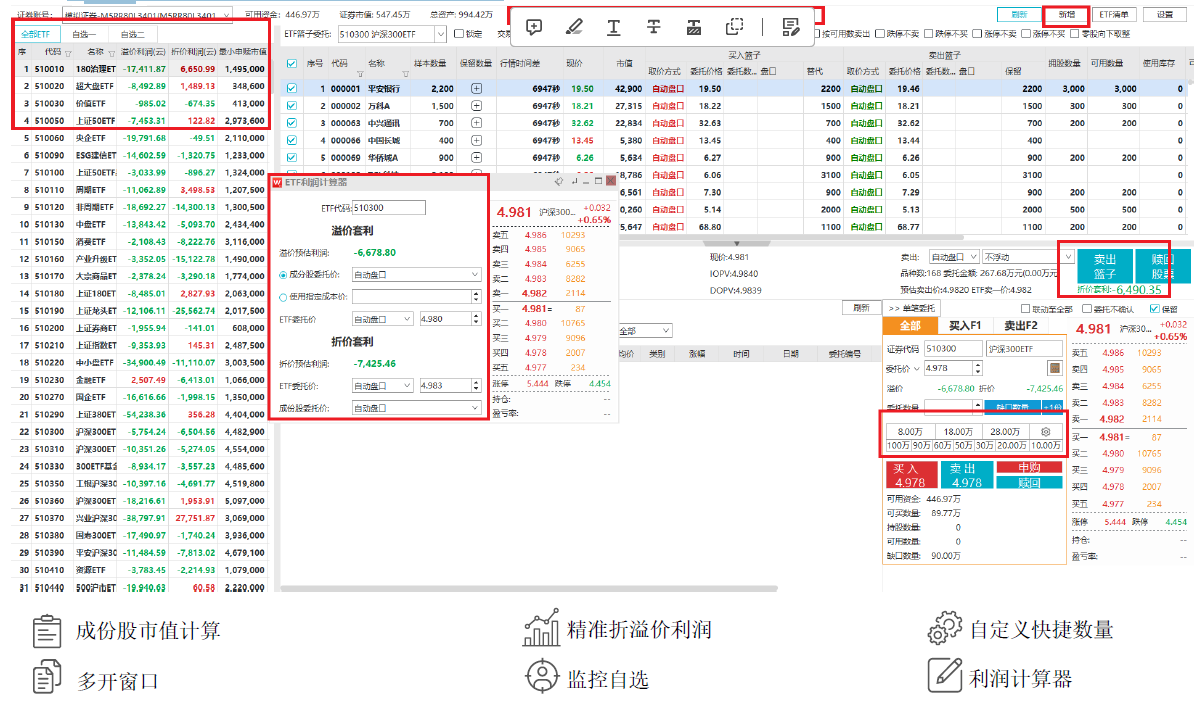Click filter icon on 代码 header in ETF list
1194x728 pixels.
click(69, 53)
